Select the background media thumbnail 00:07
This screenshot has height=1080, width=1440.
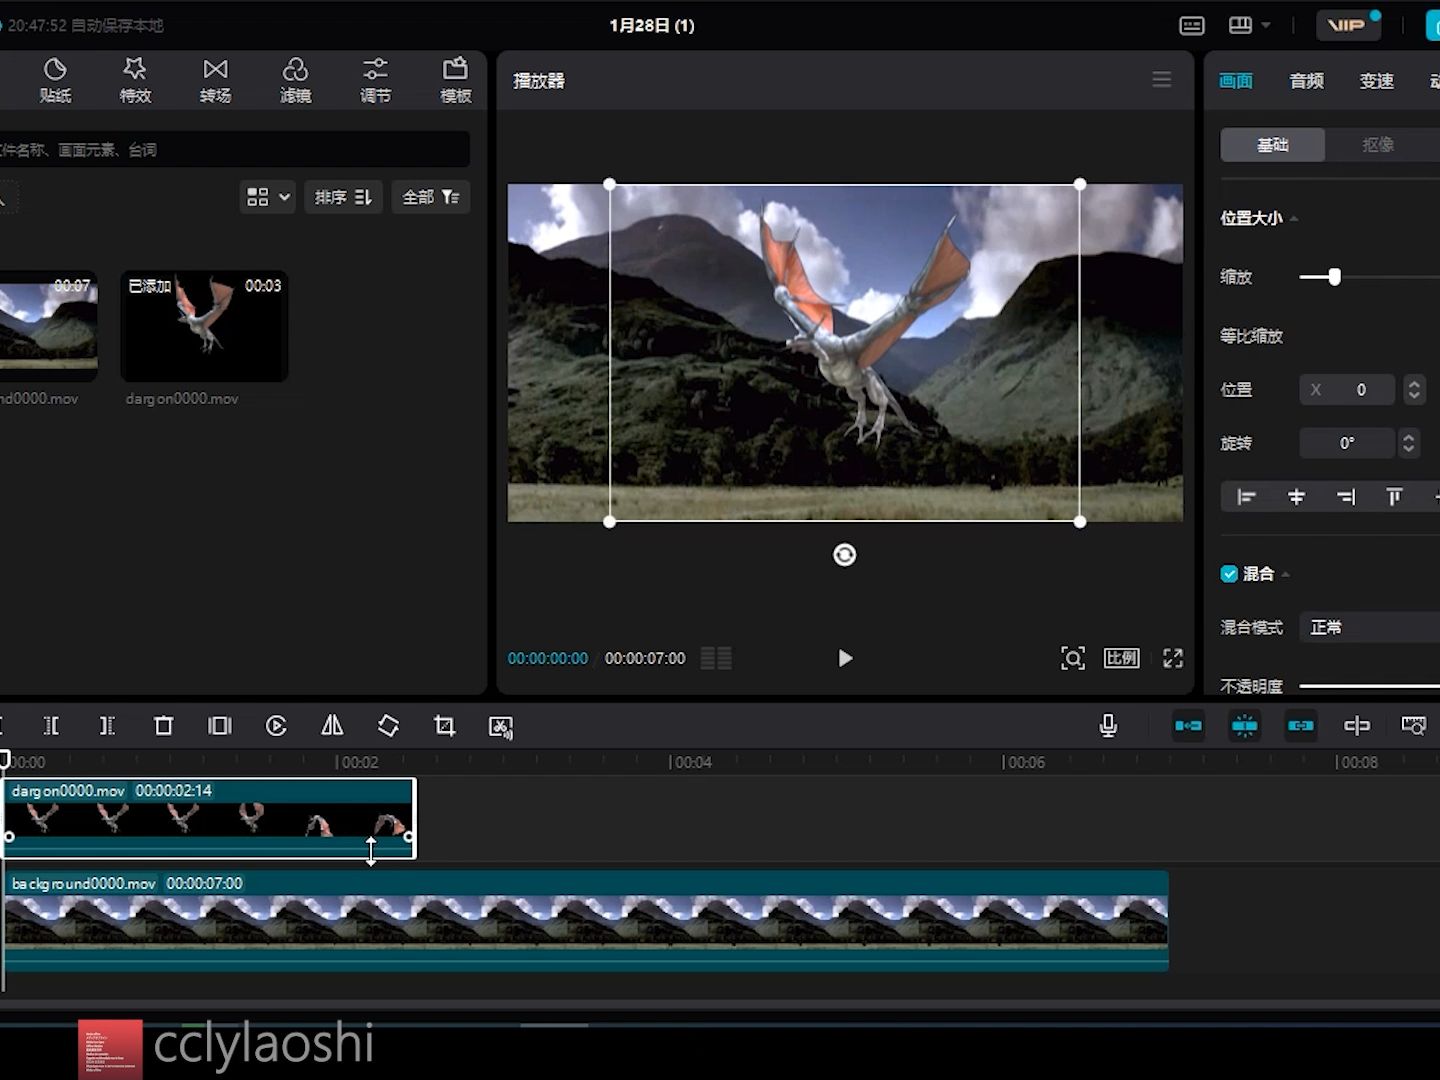tap(48, 326)
